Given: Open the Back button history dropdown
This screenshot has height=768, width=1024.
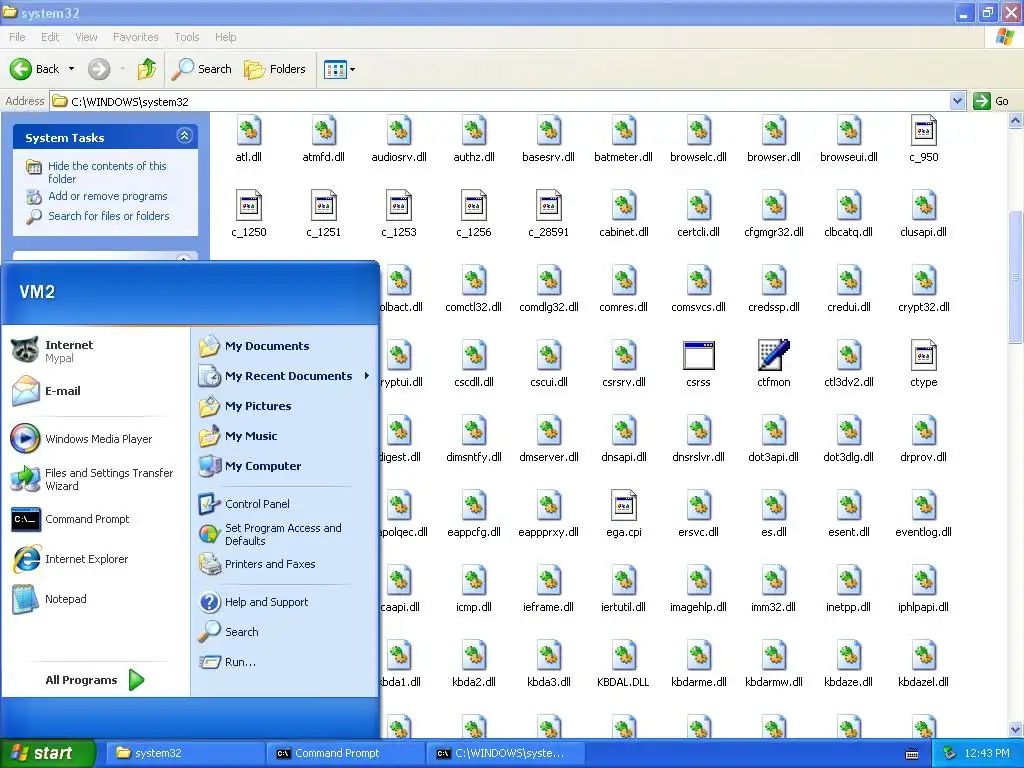Looking at the screenshot, I should (x=71, y=69).
